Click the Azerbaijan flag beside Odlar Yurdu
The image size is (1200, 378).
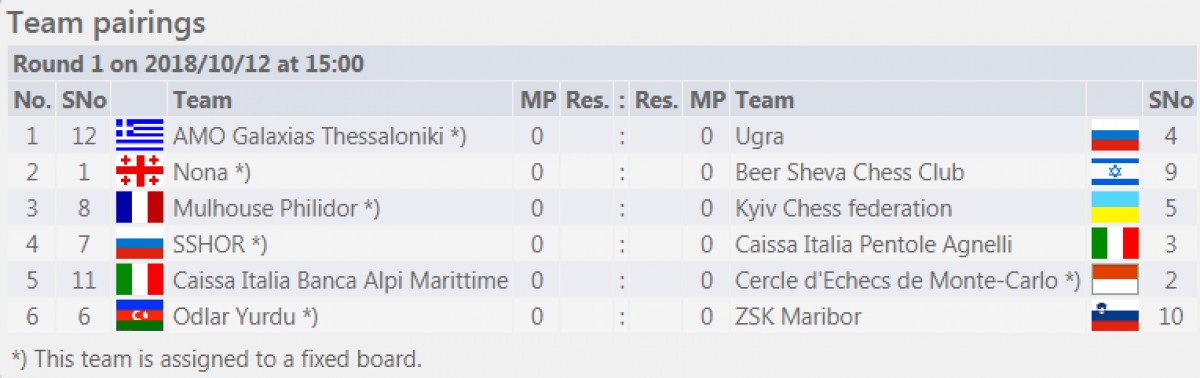(x=139, y=316)
